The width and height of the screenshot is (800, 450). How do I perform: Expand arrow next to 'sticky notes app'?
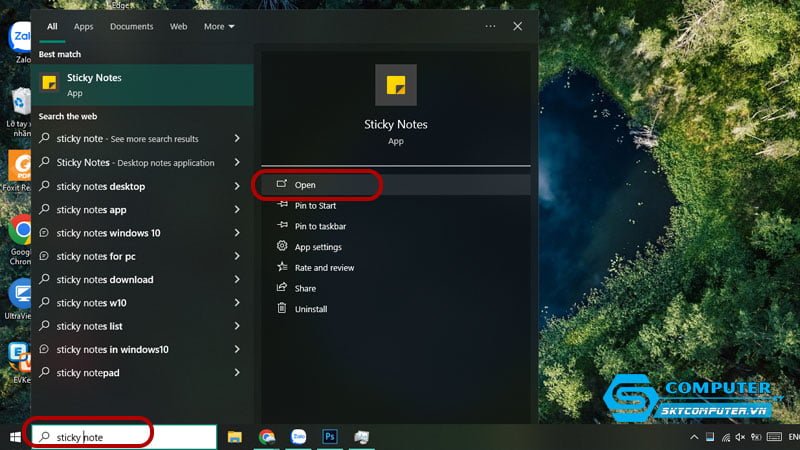(x=237, y=209)
